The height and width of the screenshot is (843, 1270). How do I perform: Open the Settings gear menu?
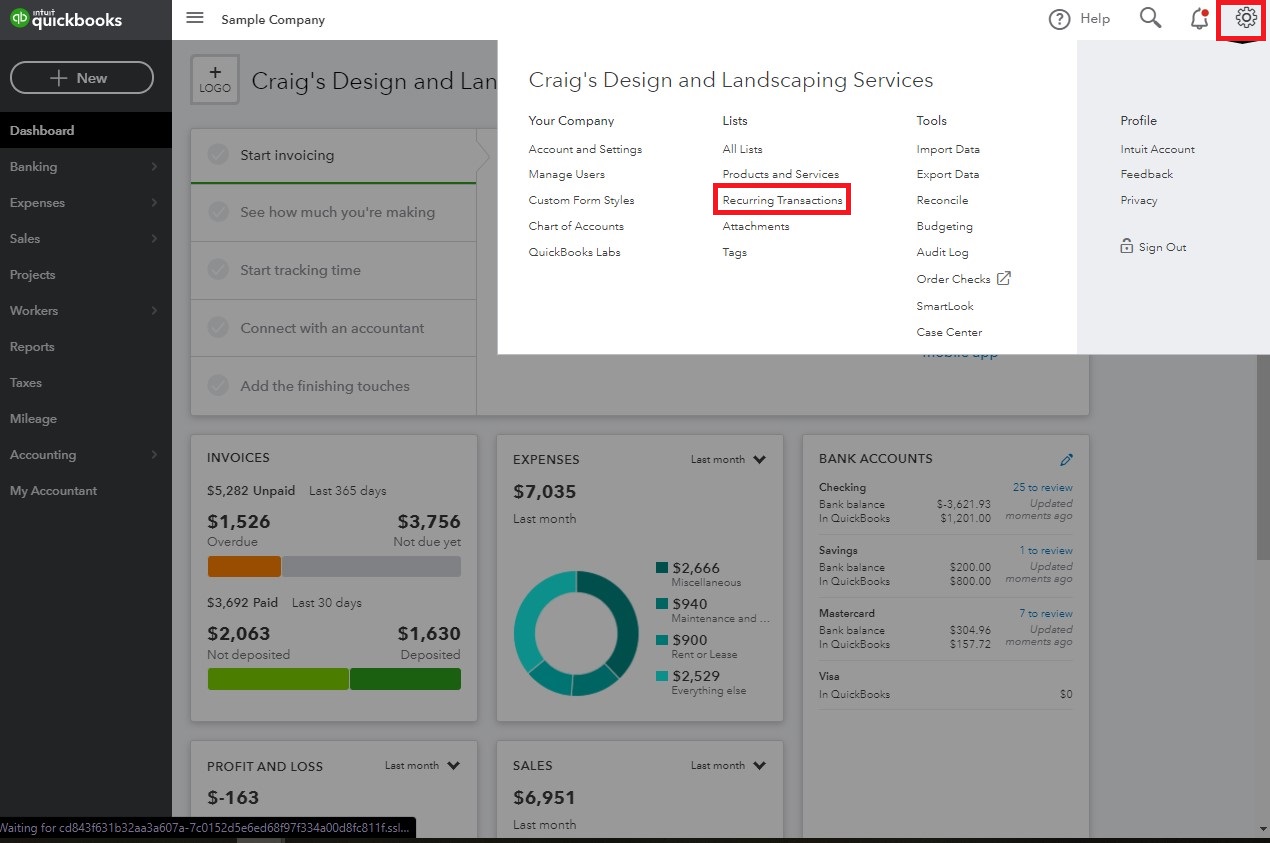click(1243, 18)
